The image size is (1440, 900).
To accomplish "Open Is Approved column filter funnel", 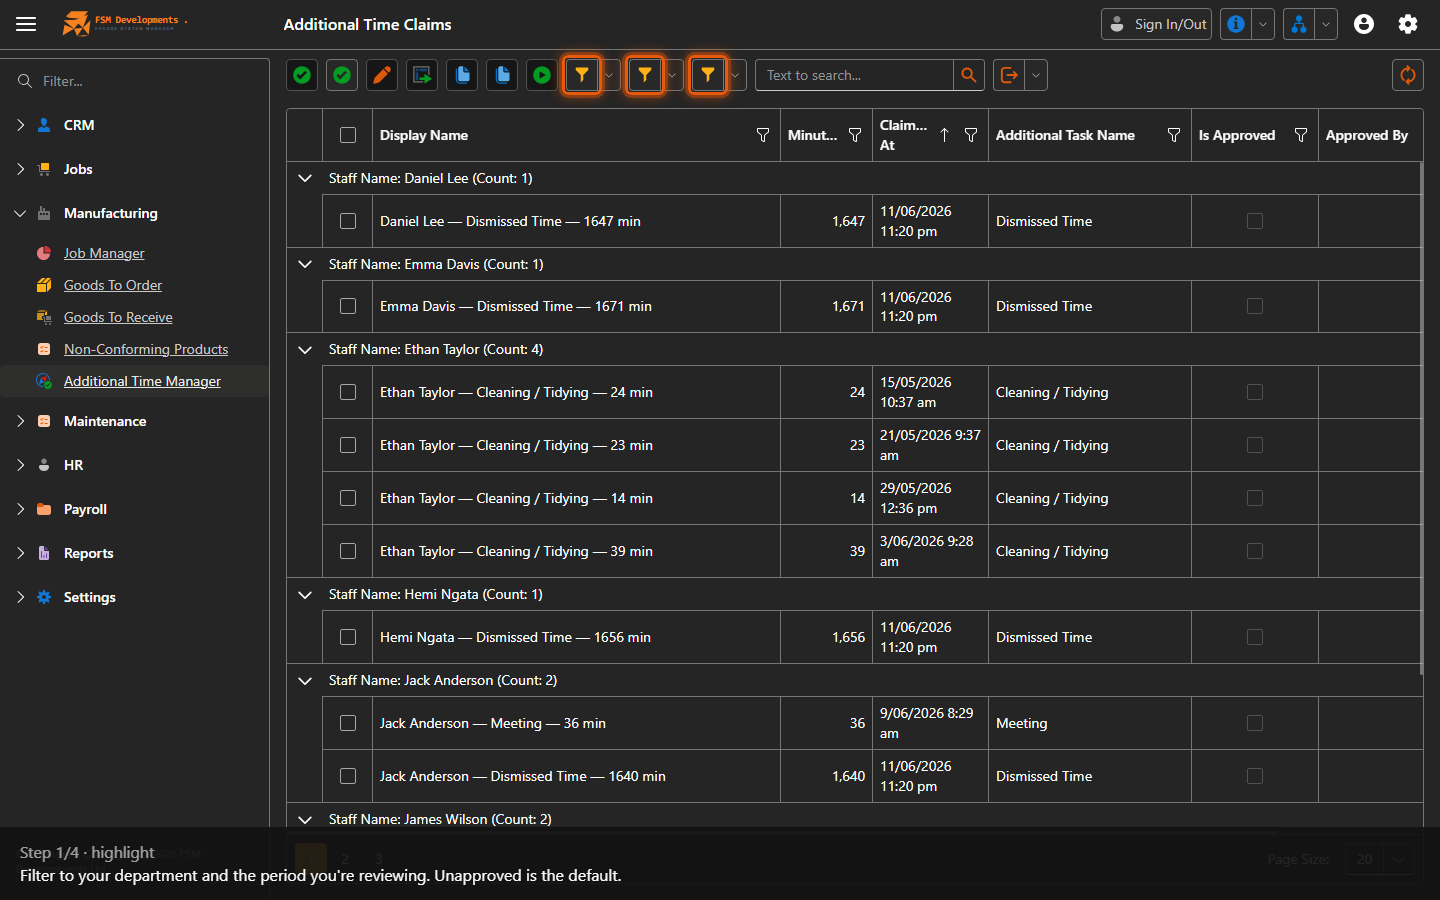I will (1301, 135).
